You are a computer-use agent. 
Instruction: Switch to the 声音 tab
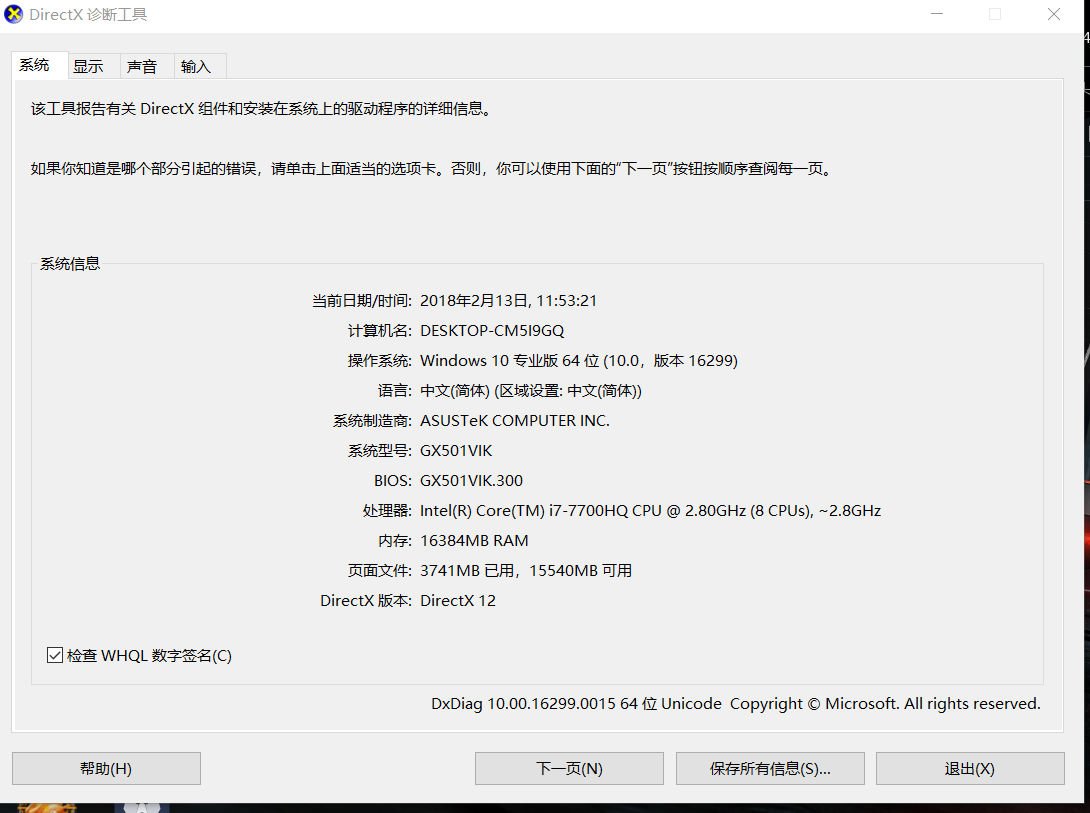tap(146, 66)
